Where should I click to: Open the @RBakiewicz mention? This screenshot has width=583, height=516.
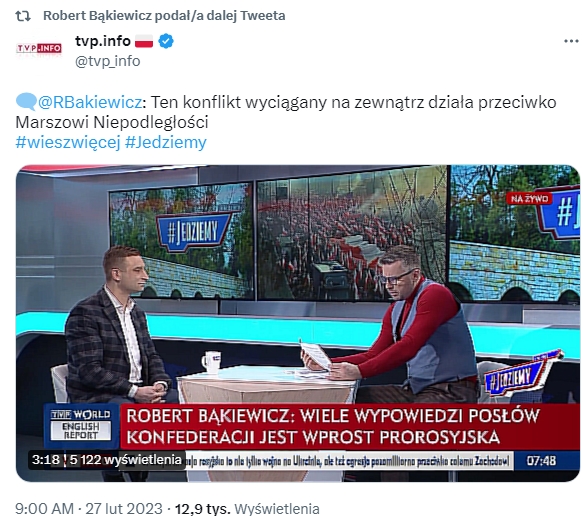[x=90, y=102]
